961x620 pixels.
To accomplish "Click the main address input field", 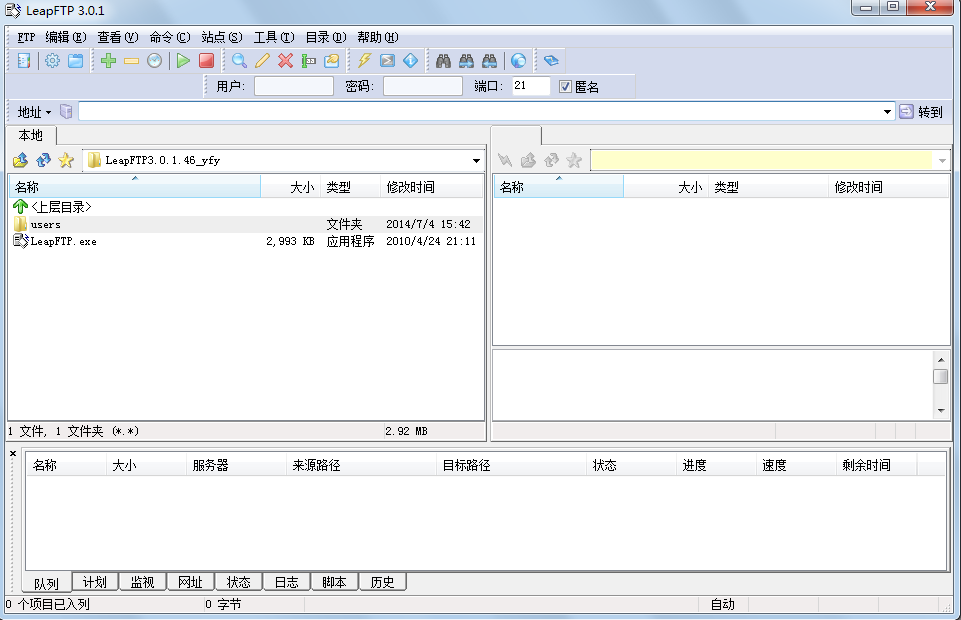I will (480, 112).
